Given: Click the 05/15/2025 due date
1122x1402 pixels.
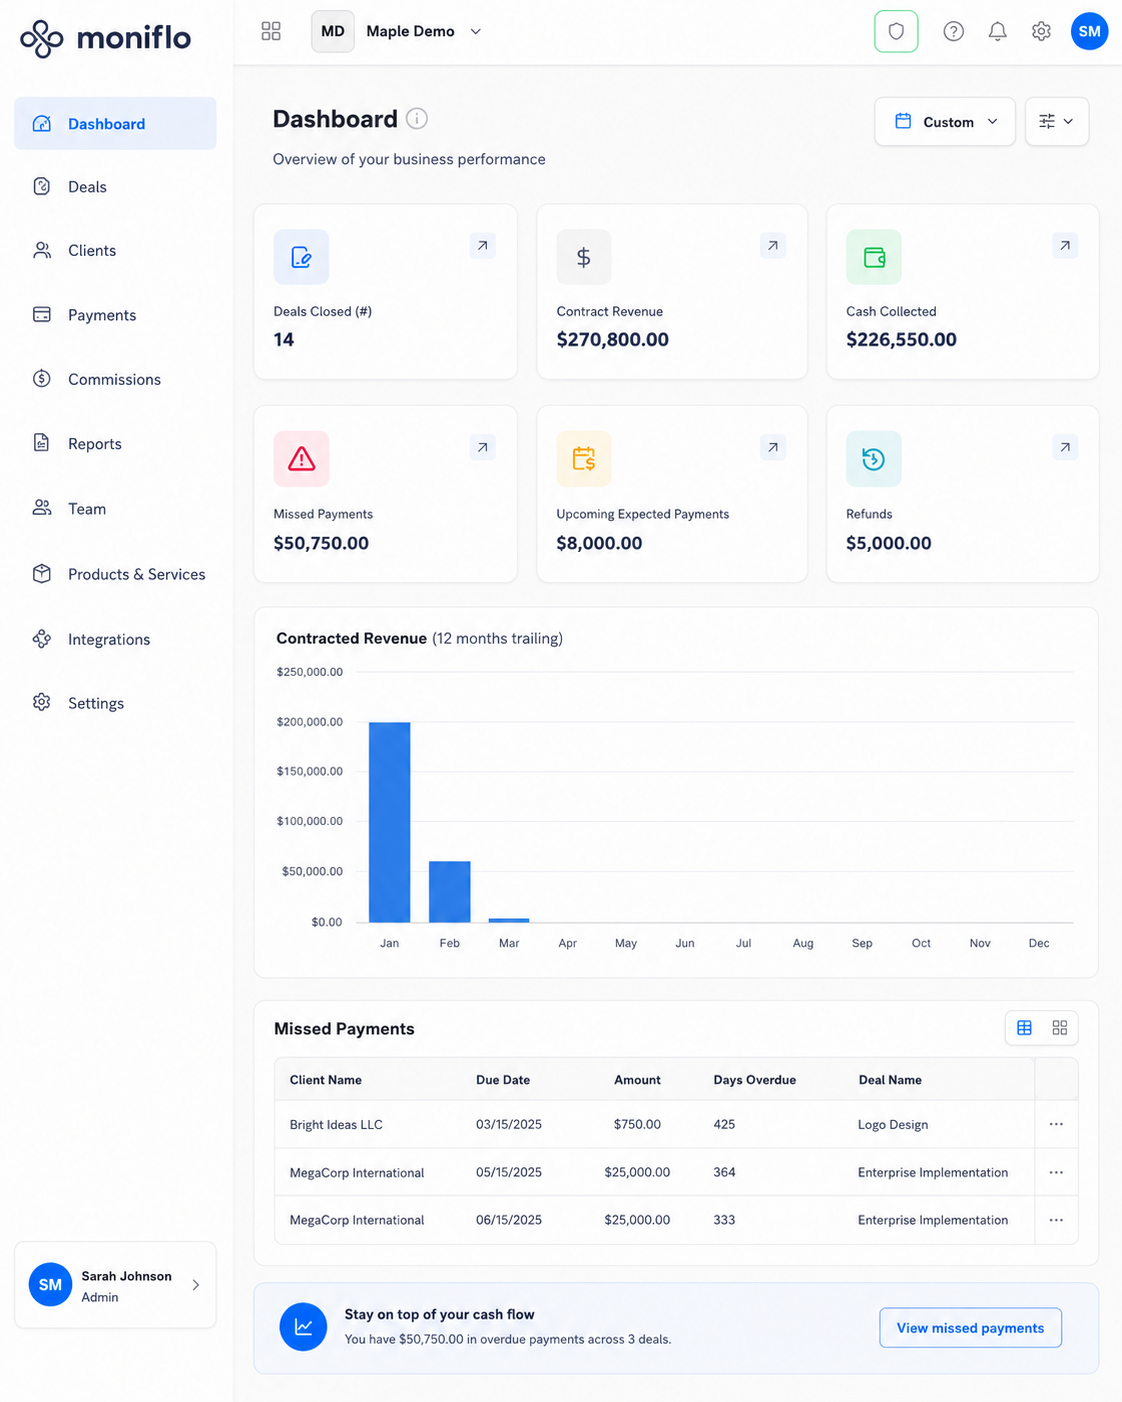Looking at the screenshot, I should tap(509, 1173).
